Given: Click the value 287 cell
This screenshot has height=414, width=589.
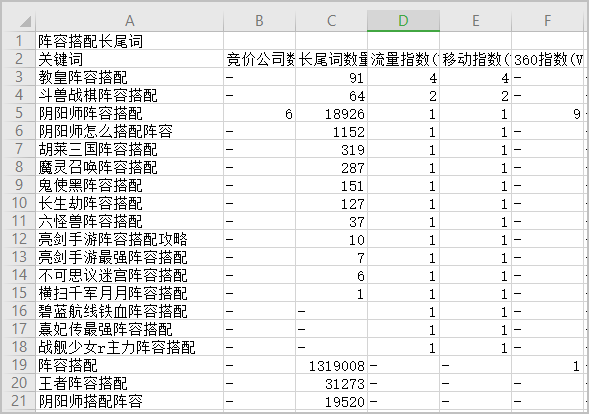Looking at the screenshot, I should point(332,167).
